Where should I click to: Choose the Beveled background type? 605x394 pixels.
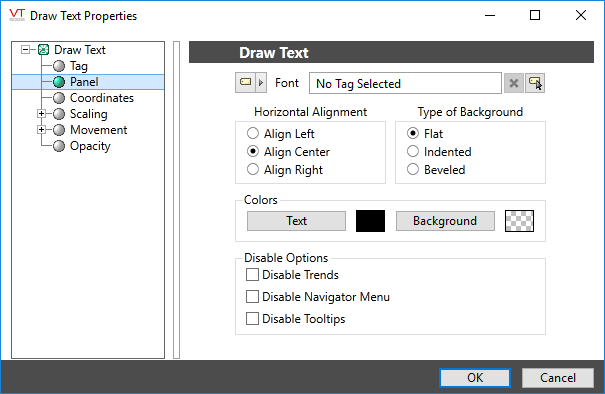[413, 169]
